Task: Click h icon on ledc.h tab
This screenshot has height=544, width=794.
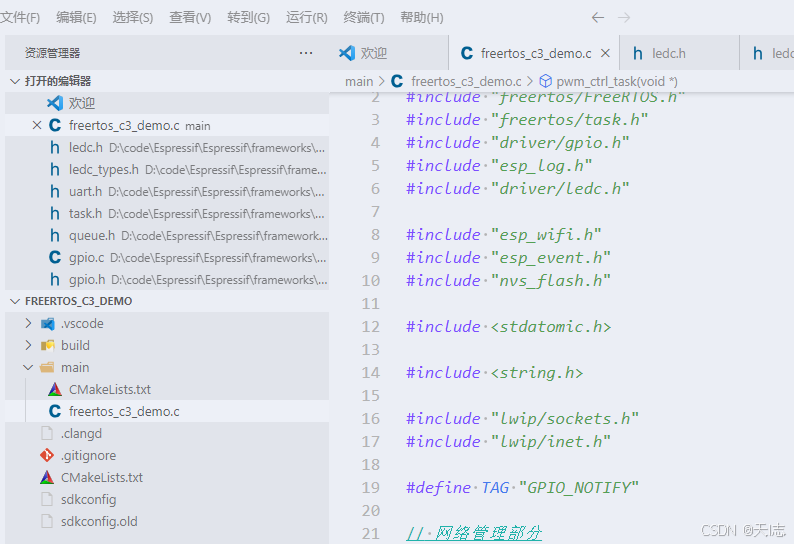Action: (638, 53)
